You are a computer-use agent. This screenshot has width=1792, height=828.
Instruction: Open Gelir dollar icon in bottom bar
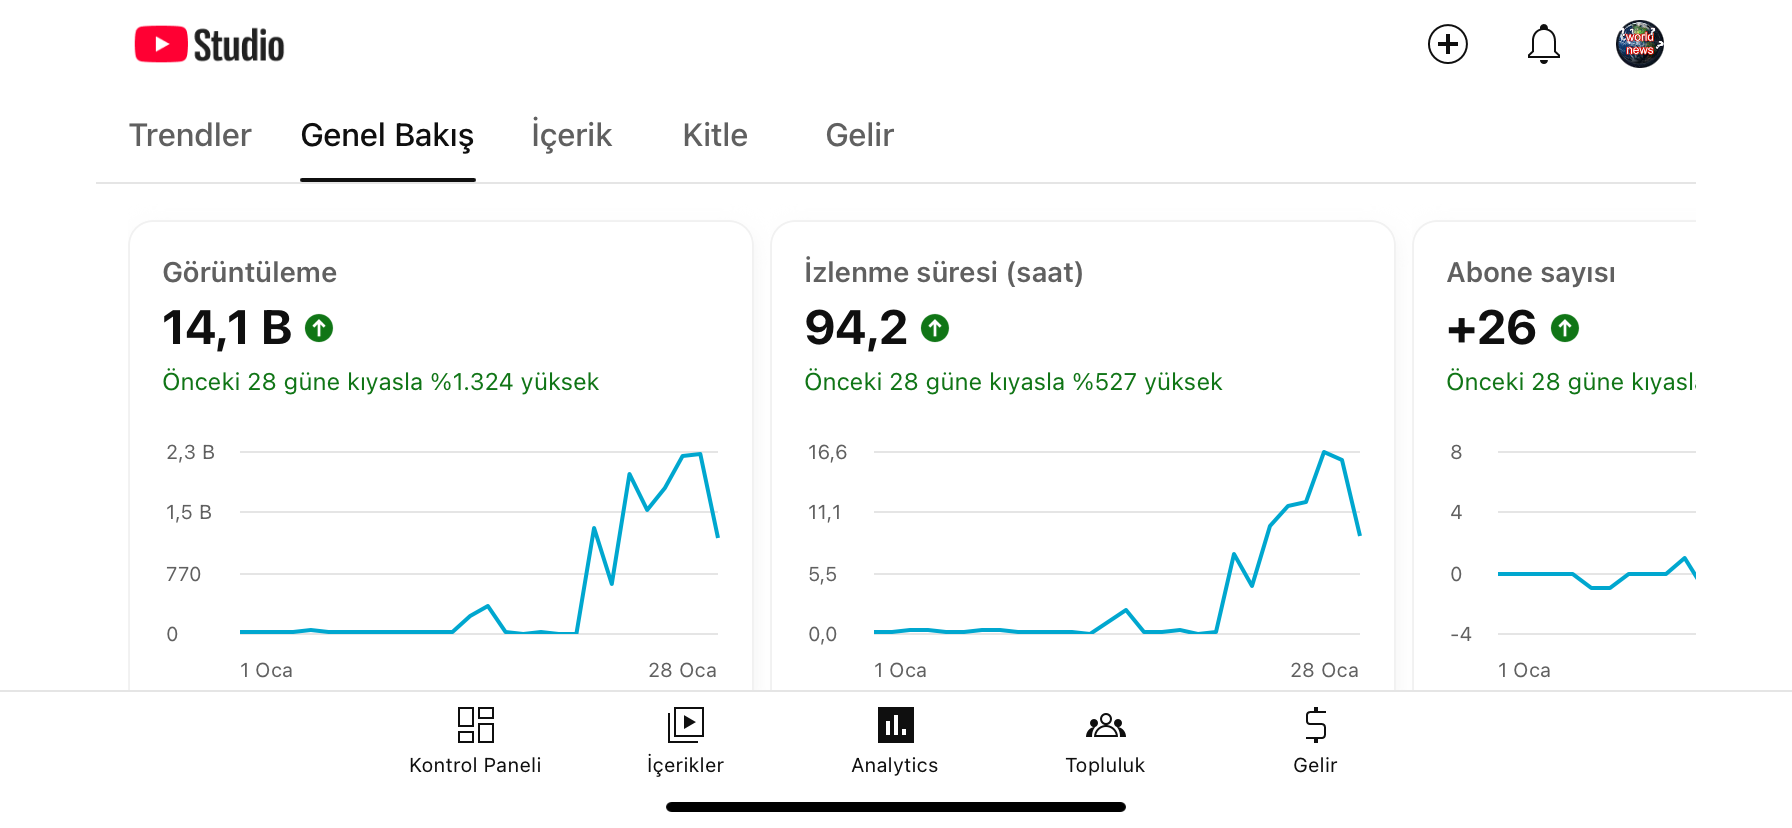1315,740
